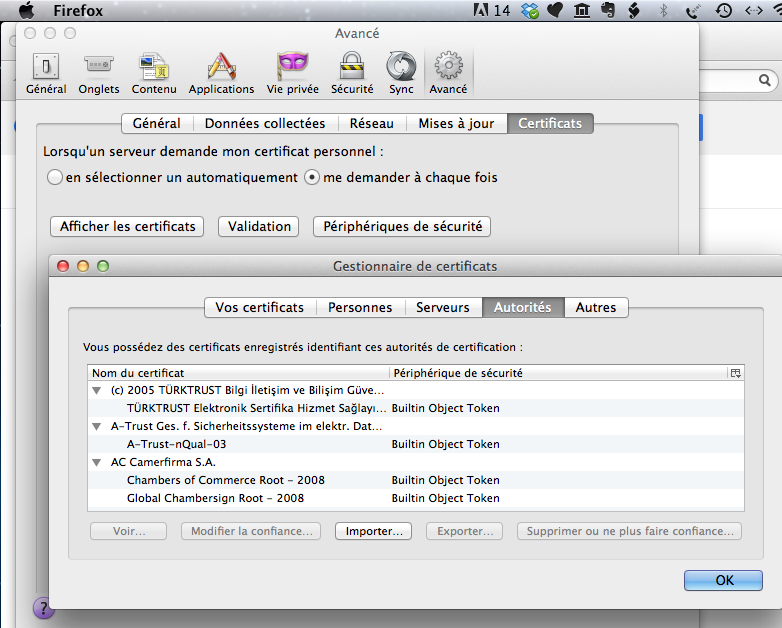Select the AC Camerfirma S.A. row text
Image resolution: width=782 pixels, height=628 pixels.
(x=163, y=462)
